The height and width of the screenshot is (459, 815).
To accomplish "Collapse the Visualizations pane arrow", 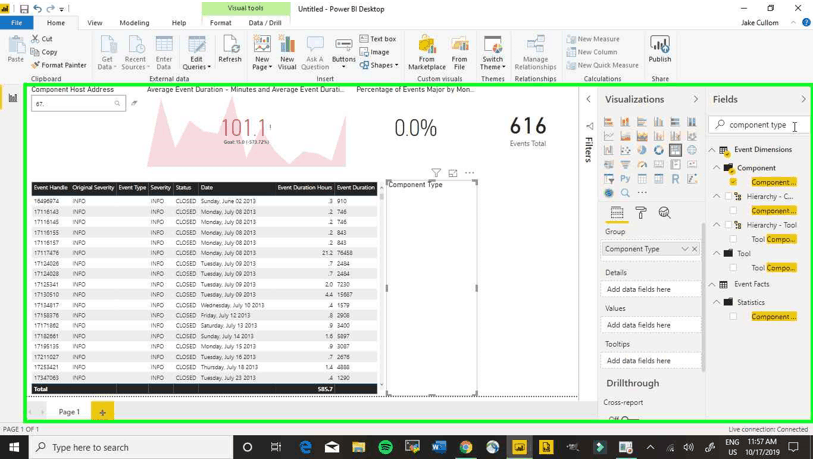I will 695,99.
